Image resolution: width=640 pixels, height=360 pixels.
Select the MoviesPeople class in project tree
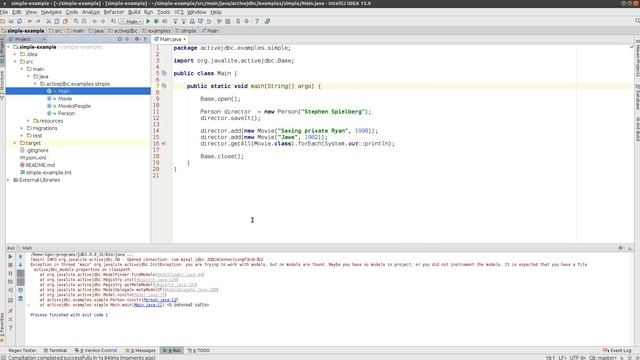tap(74, 106)
